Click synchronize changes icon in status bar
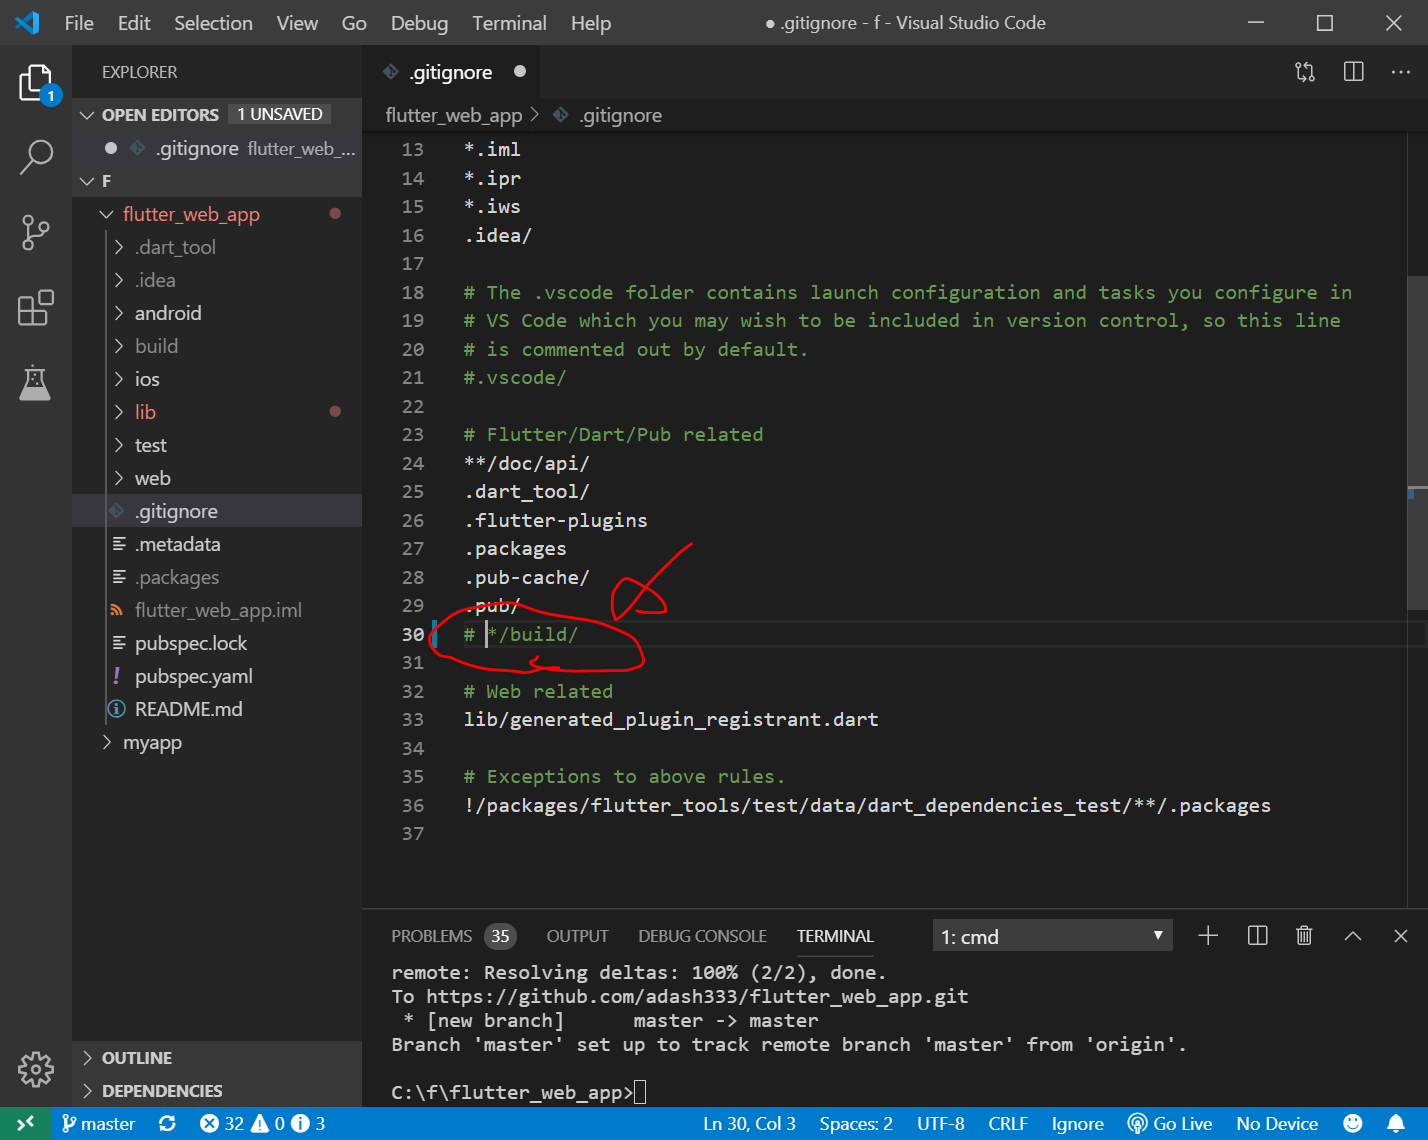This screenshot has width=1428, height=1140. (x=168, y=1124)
